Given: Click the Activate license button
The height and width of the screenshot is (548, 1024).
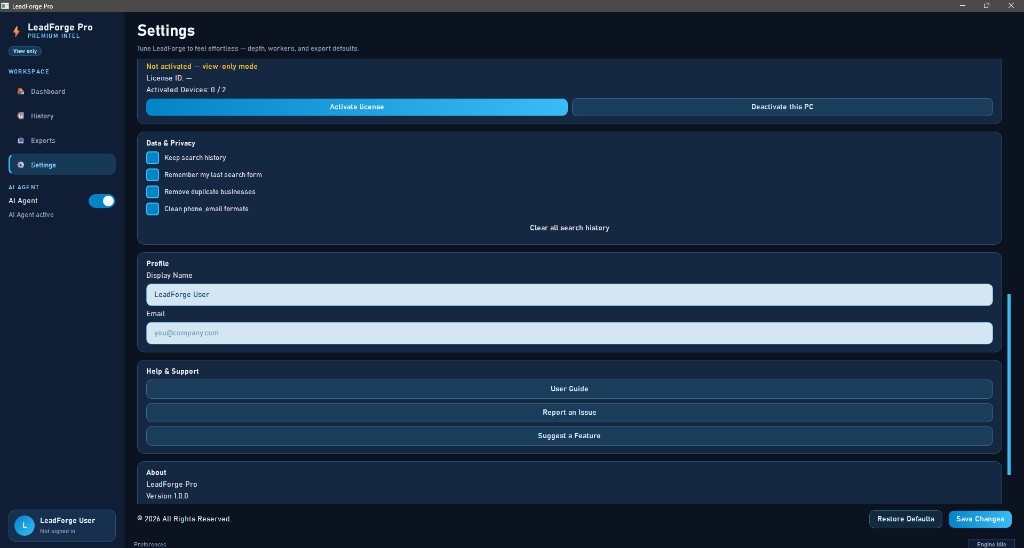Looking at the screenshot, I should (x=357, y=107).
